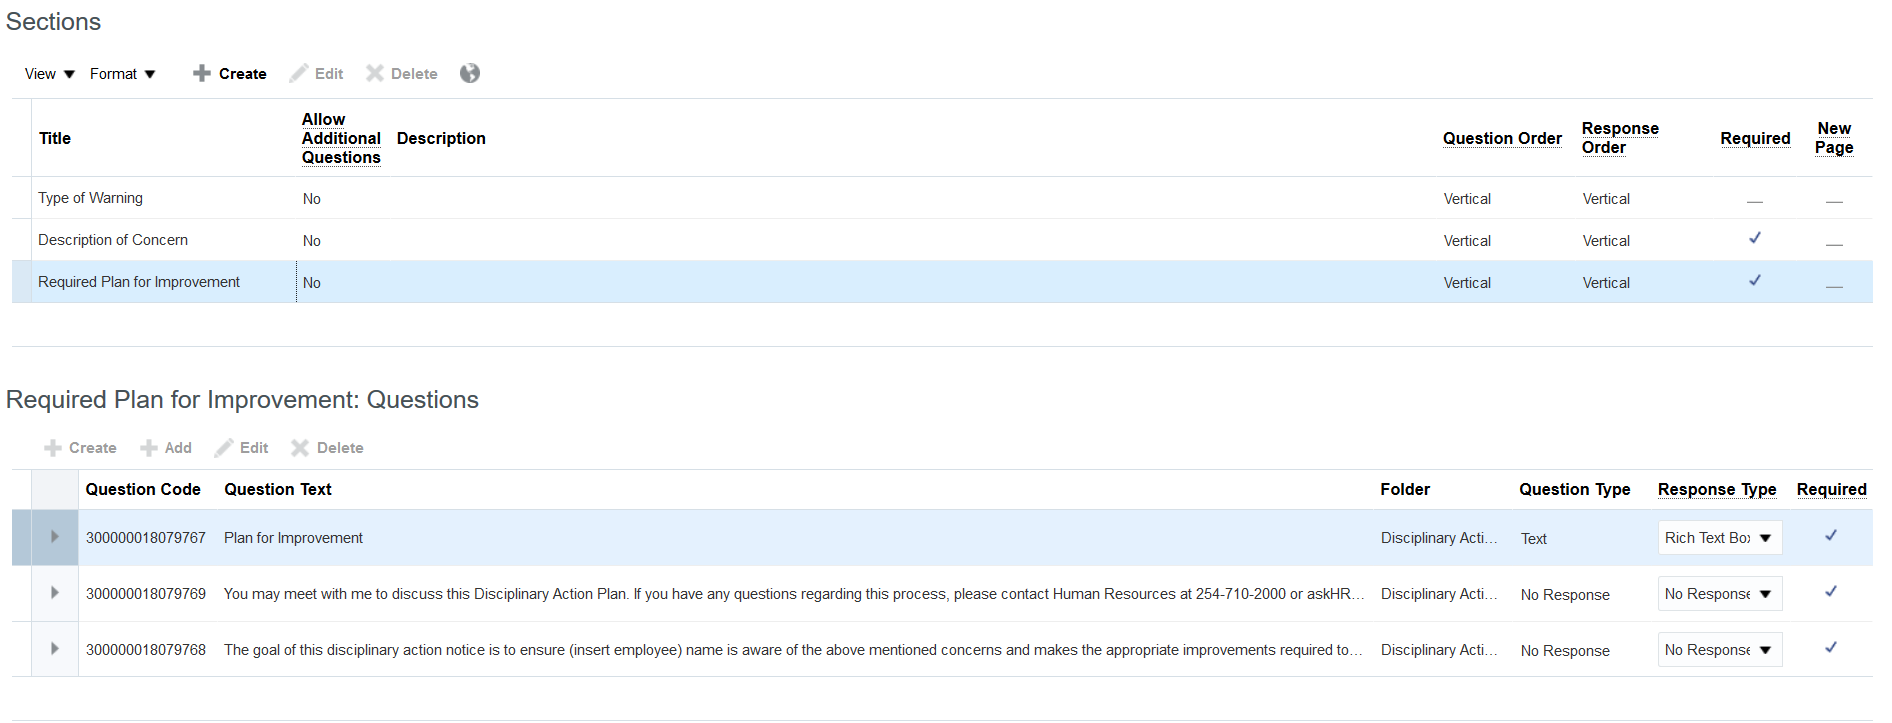Screen dimensions: 1892x723
Task: Toggle Required check for question 300000018079769
Action: click(x=1831, y=592)
